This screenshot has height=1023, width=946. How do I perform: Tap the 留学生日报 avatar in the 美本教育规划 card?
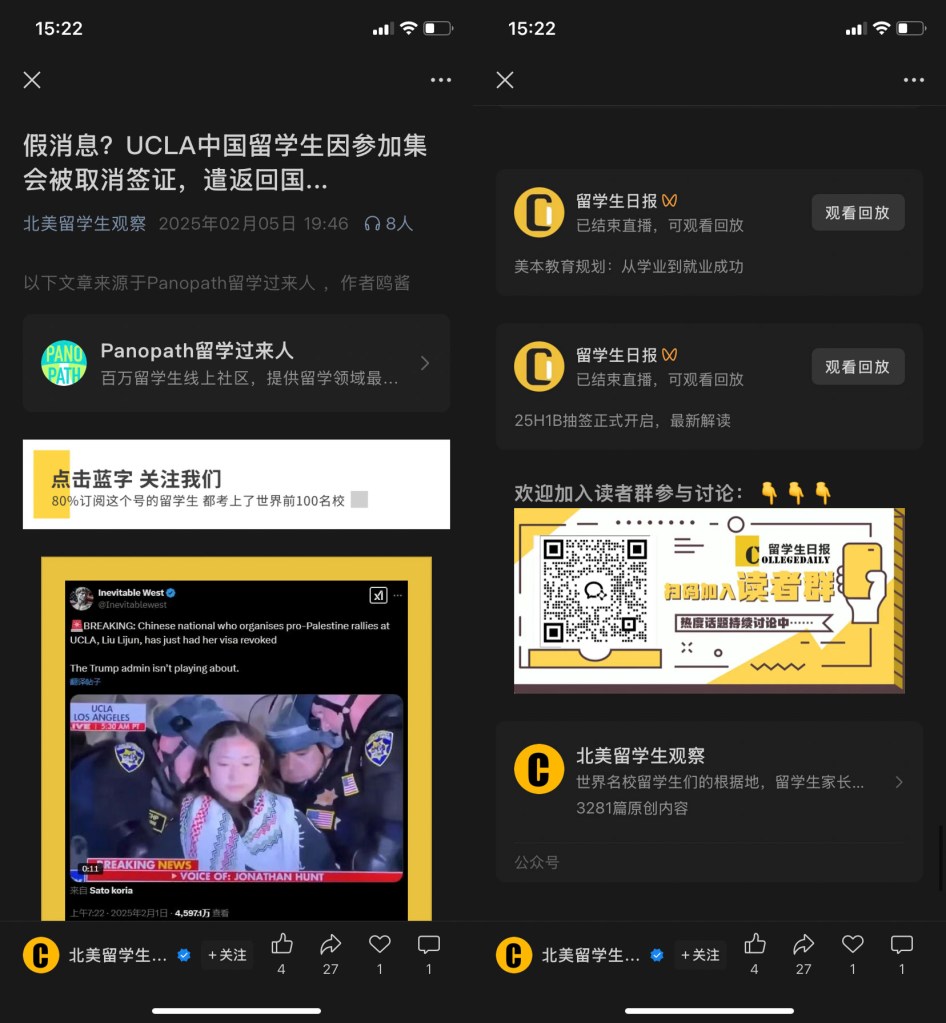click(x=539, y=213)
